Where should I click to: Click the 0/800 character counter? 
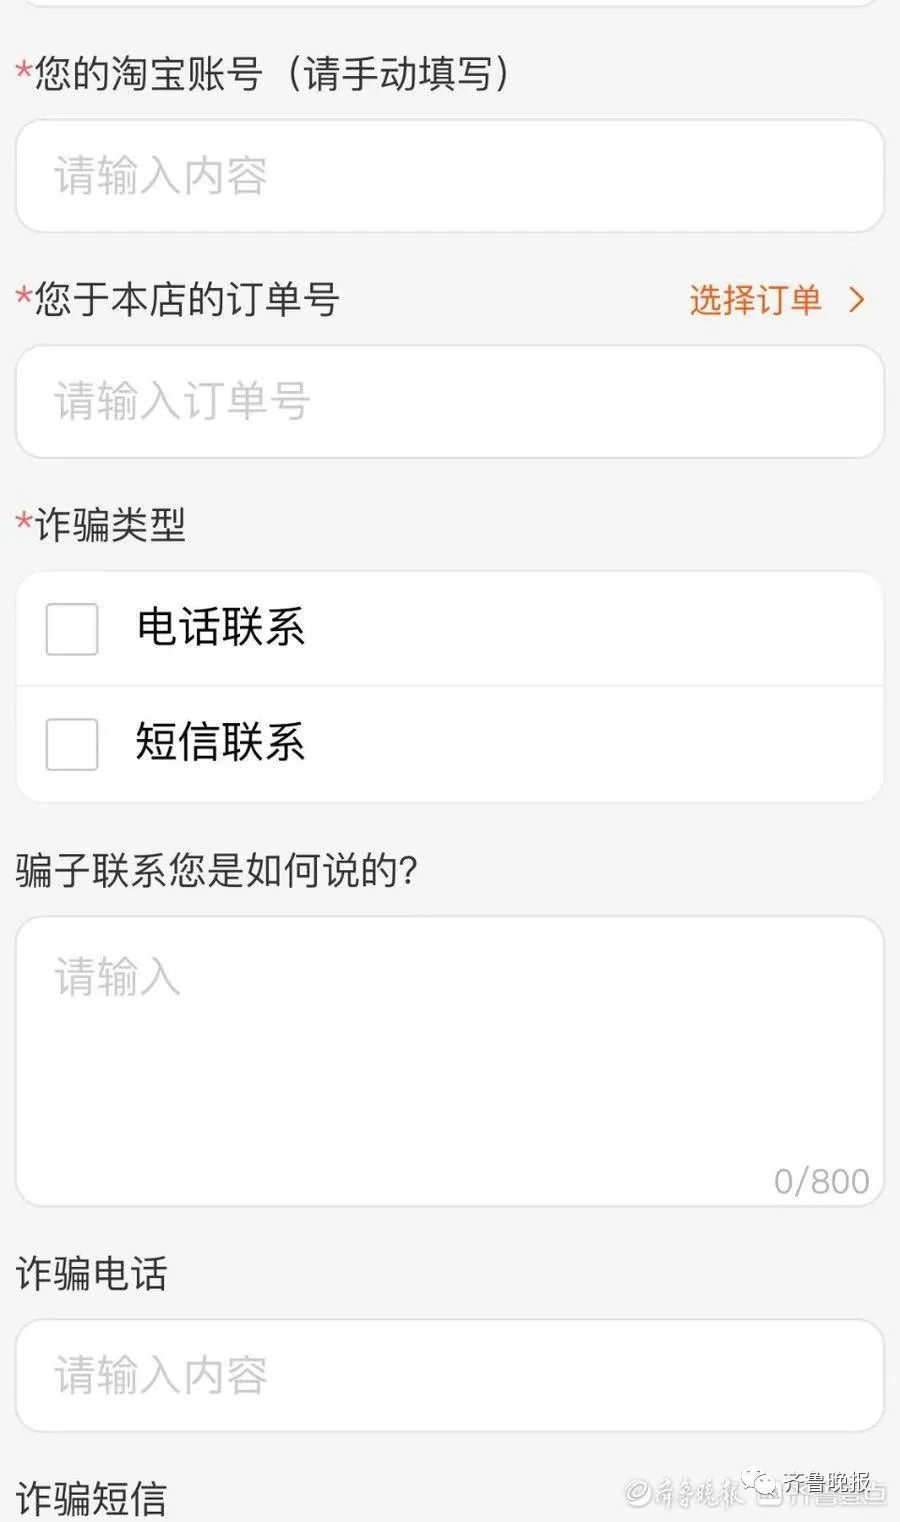pyautogui.click(x=821, y=1181)
